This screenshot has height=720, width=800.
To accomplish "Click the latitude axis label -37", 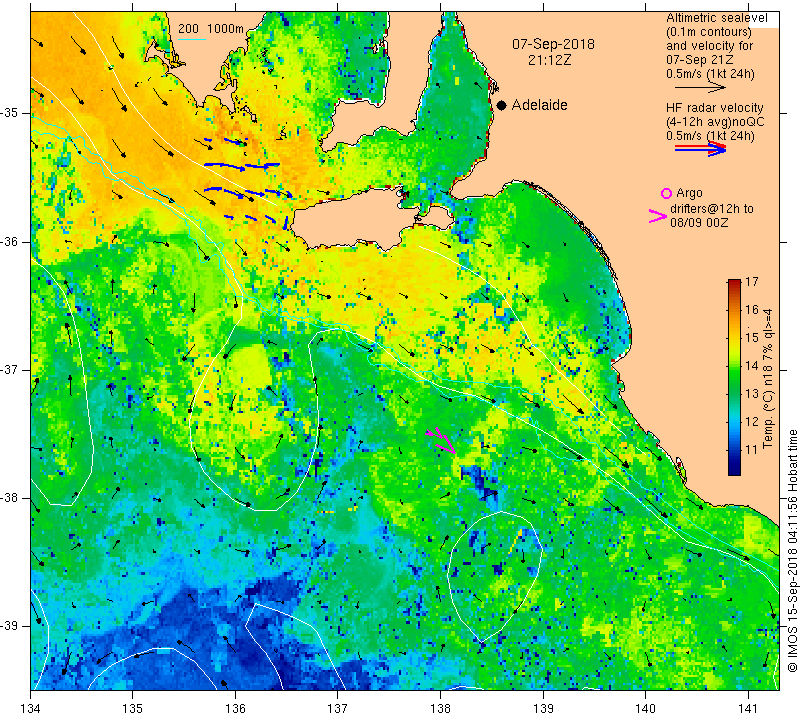I will [11, 369].
